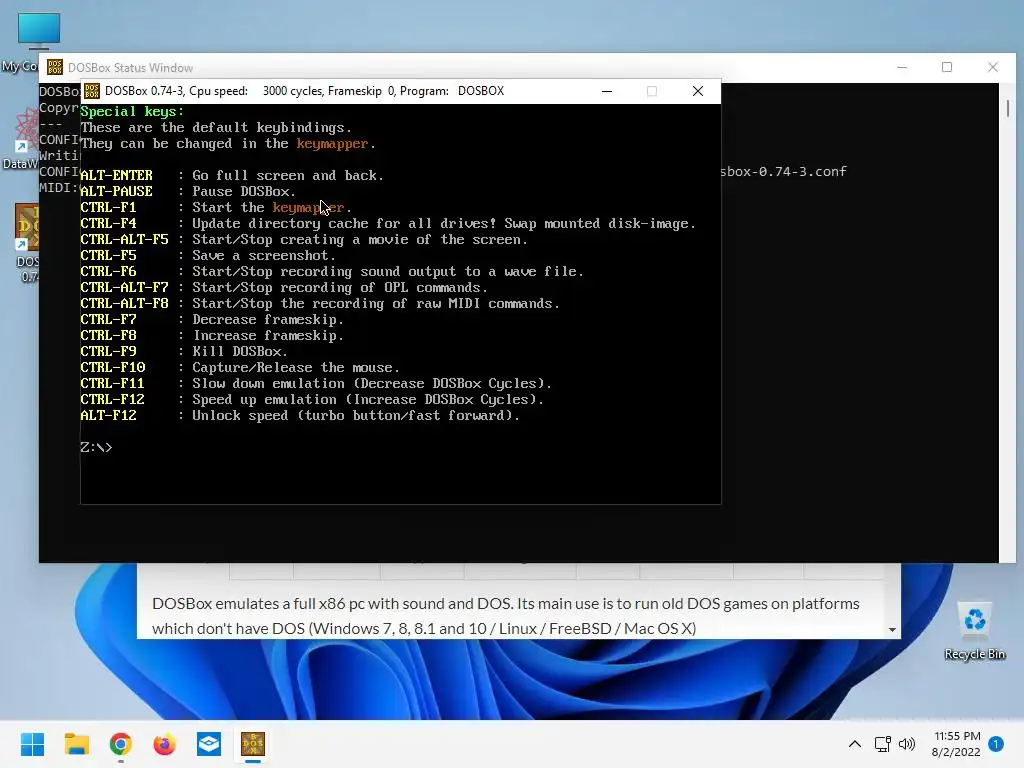The height and width of the screenshot is (768, 1024).
Task: Show hidden system tray icons
Action: tap(854, 744)
